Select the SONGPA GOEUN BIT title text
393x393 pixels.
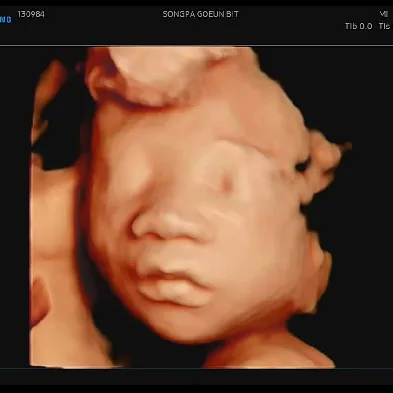click(201, 14)
